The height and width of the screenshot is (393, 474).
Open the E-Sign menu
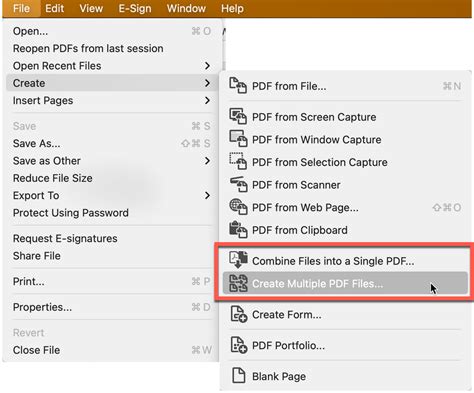point(135,8)
